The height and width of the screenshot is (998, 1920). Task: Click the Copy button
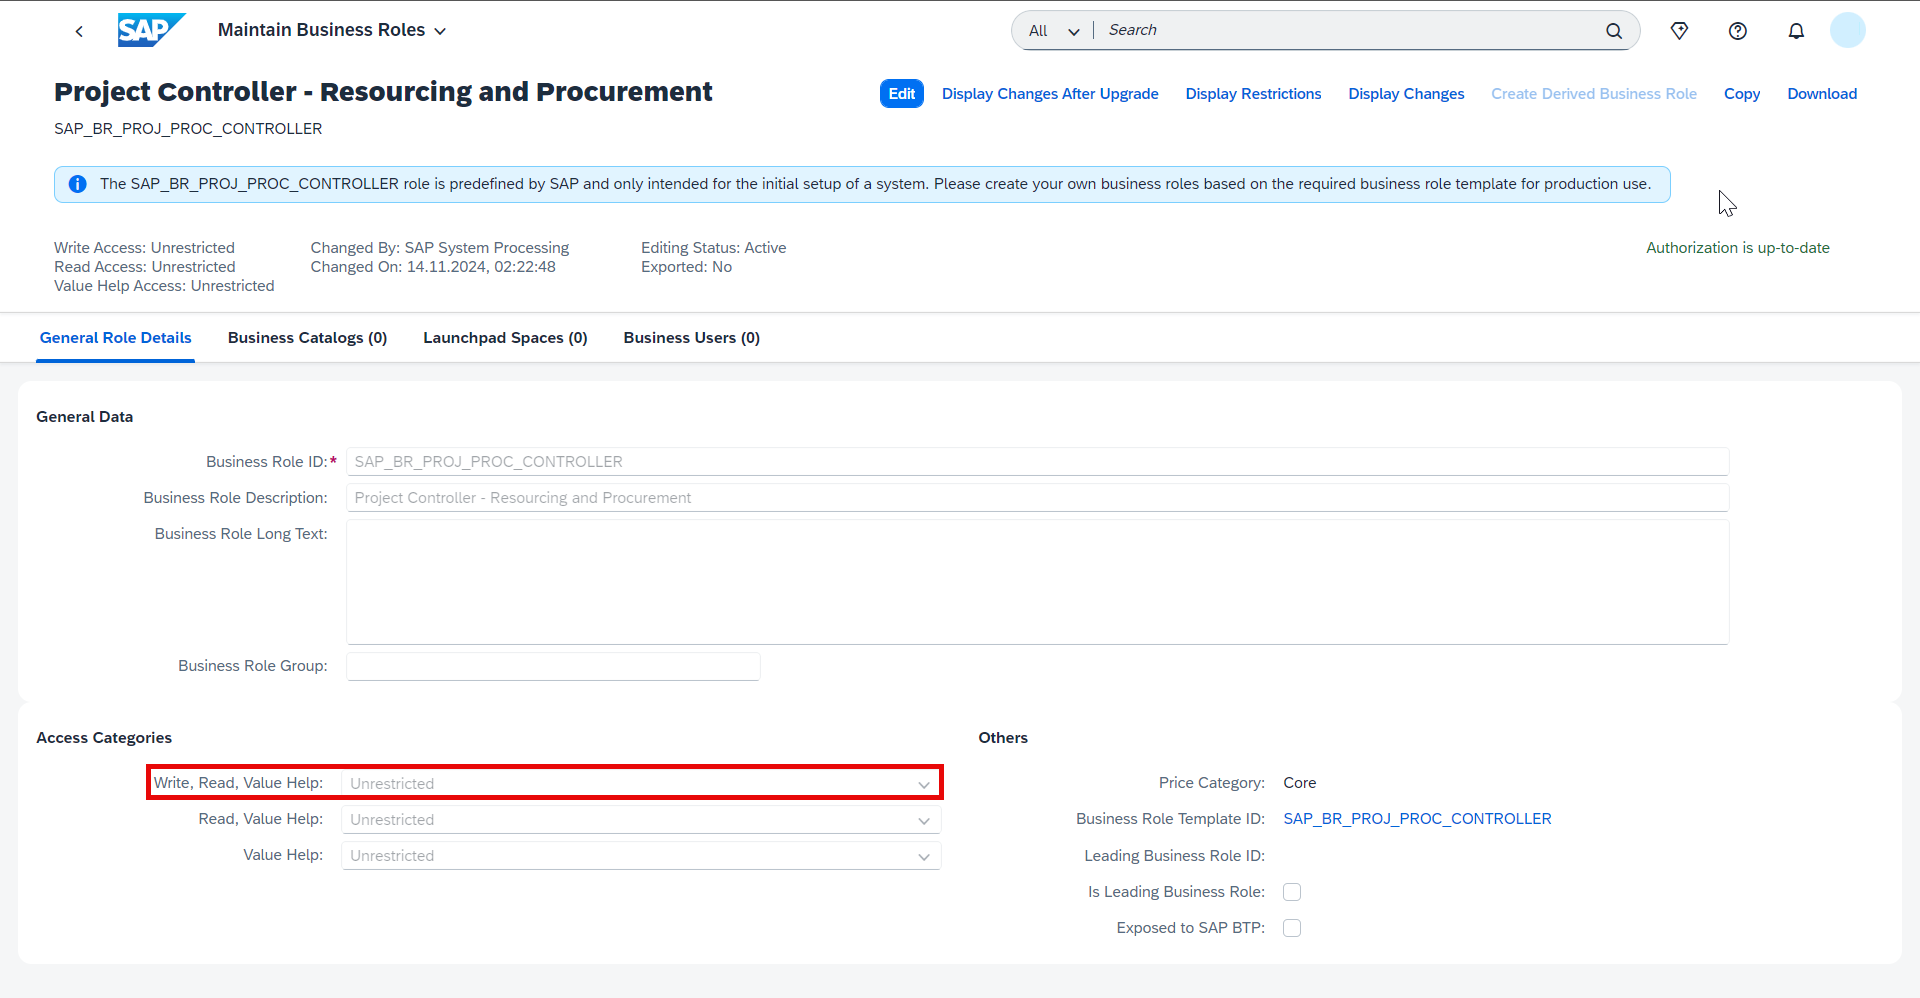click(x=1742, y=94)
